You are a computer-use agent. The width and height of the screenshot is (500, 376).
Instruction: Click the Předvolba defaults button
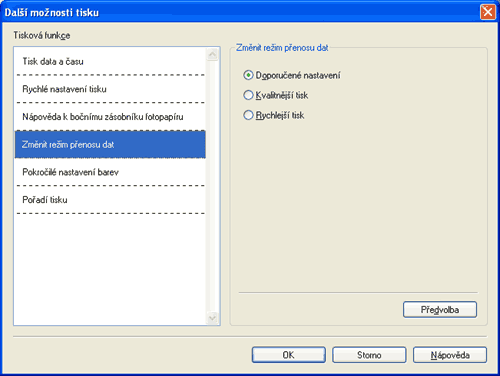[440, 310]
